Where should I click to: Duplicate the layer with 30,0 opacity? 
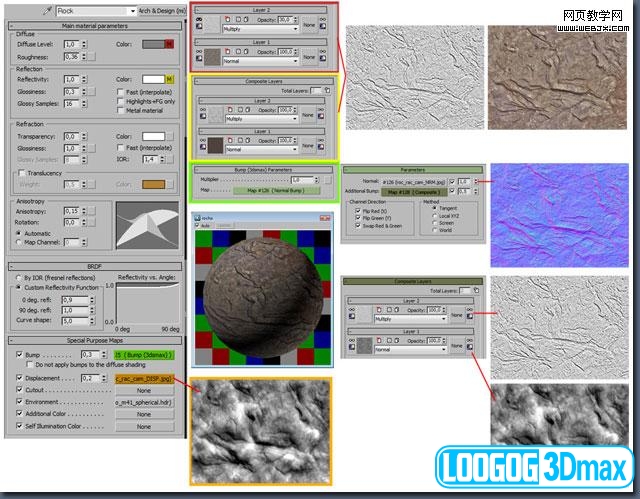point(246,19)
